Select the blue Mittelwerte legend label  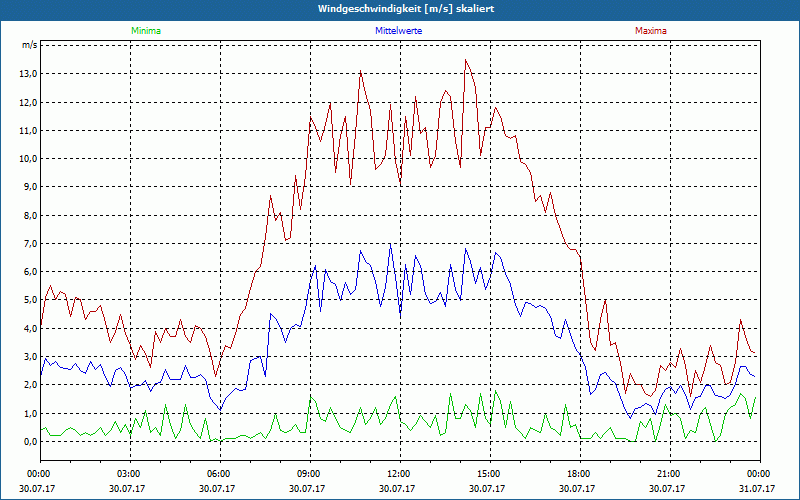click(x=398, y=31)
